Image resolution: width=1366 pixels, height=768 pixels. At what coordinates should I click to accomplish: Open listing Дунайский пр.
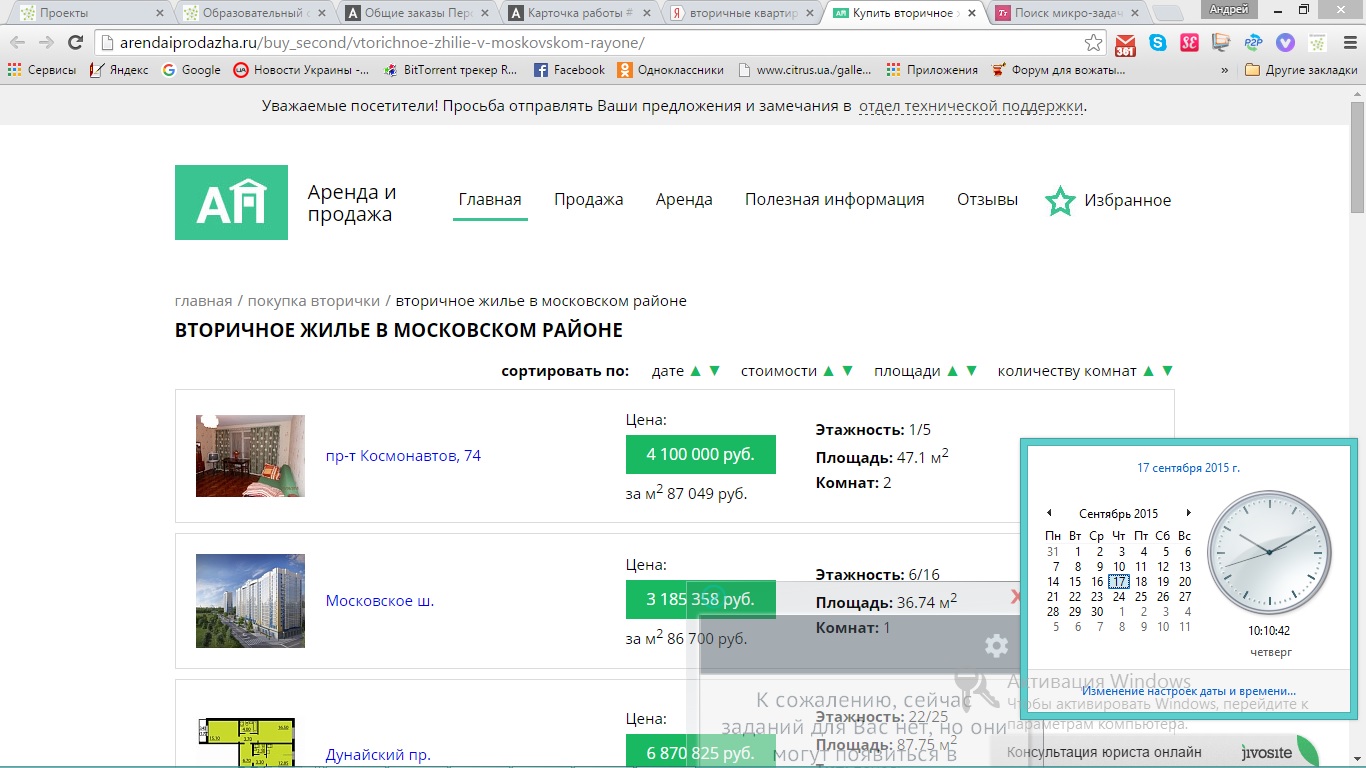click(x=378, y=755)
